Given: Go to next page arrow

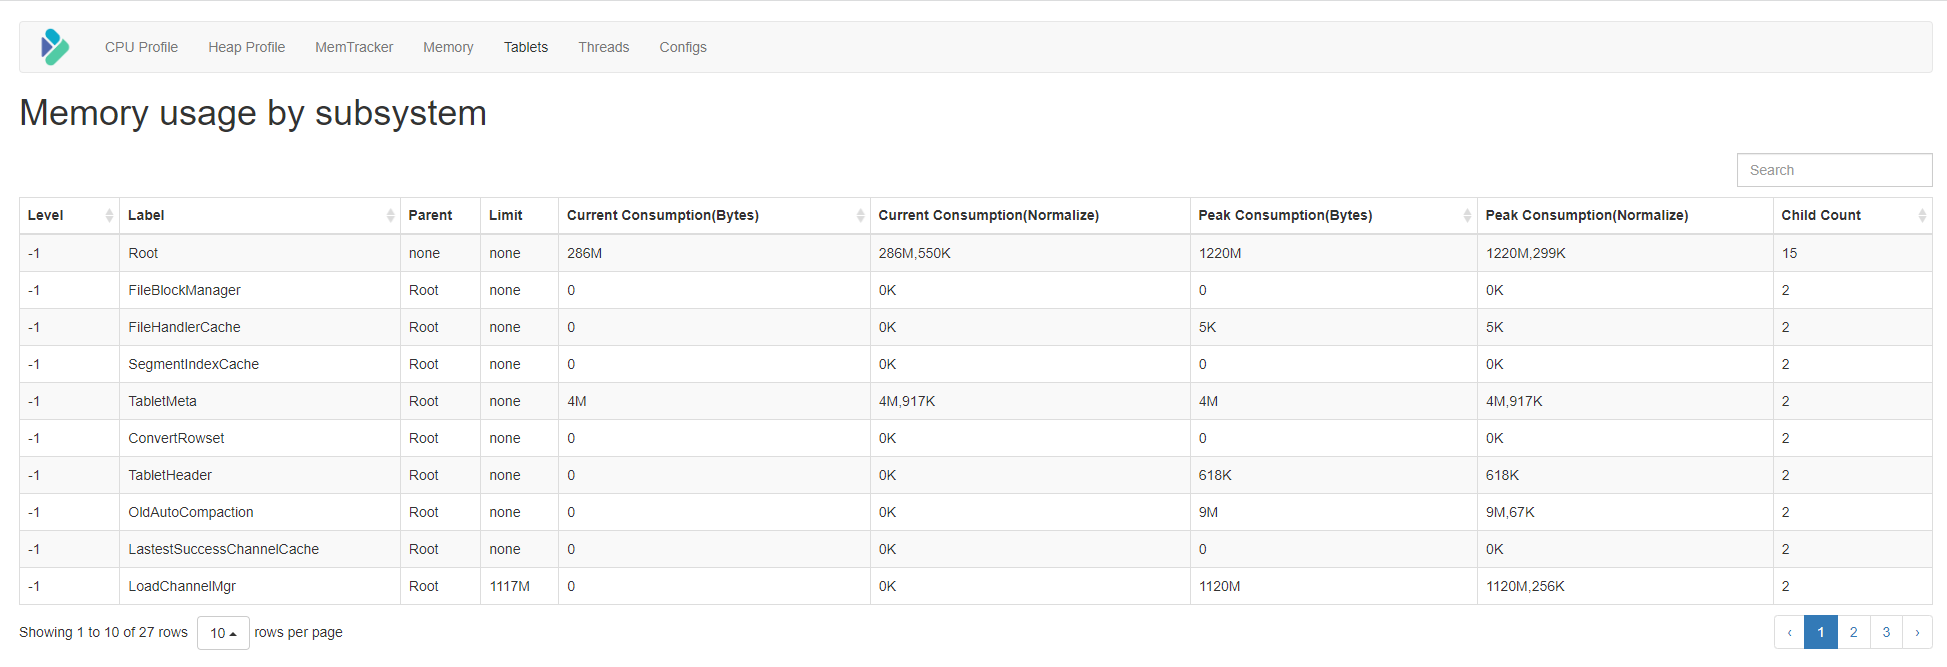Looking at the screenshot, I should point(1917,632).
